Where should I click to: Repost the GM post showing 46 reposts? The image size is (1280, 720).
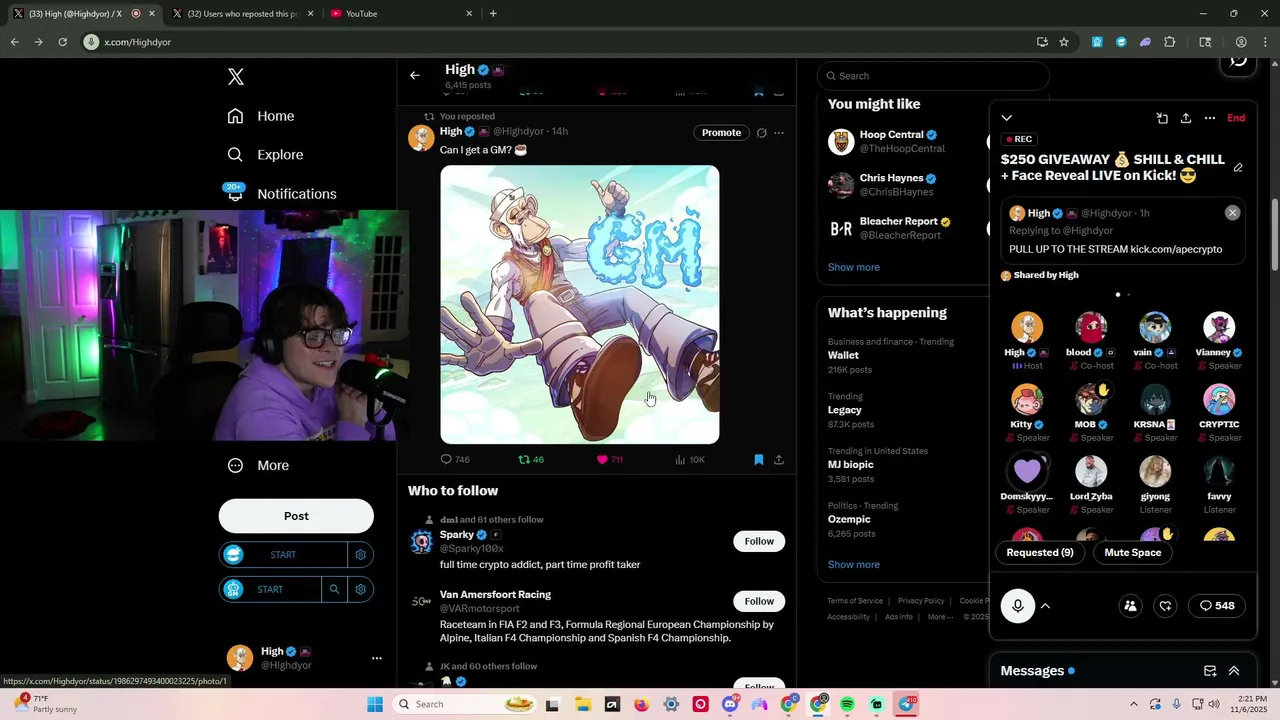point(531,460)
